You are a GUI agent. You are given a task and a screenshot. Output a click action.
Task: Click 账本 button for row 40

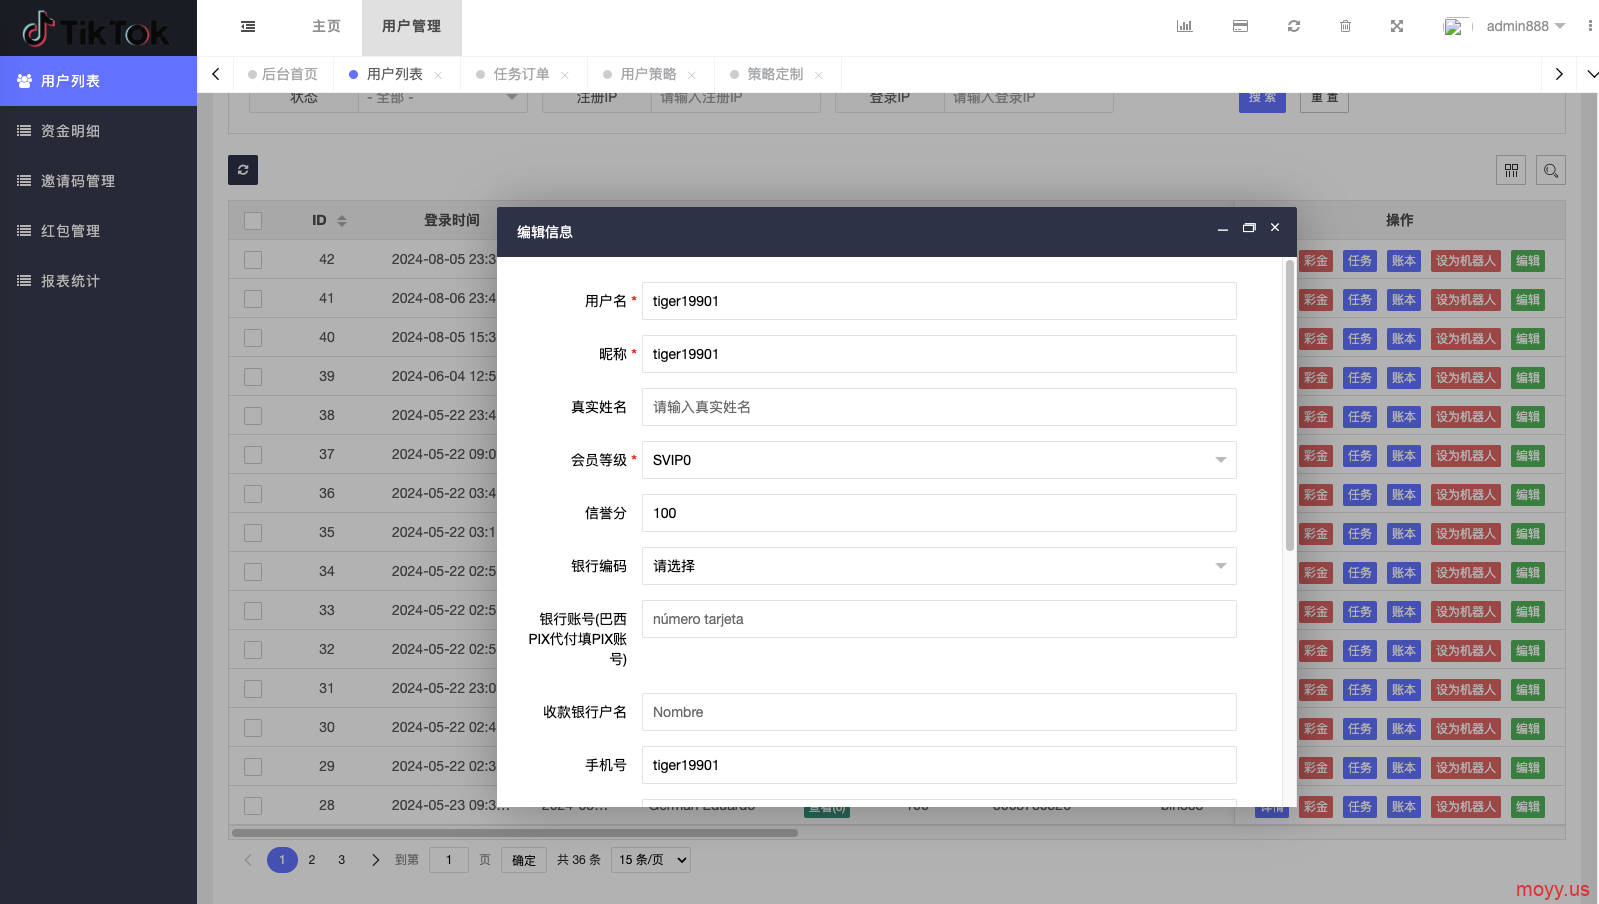pos(1404,339)
